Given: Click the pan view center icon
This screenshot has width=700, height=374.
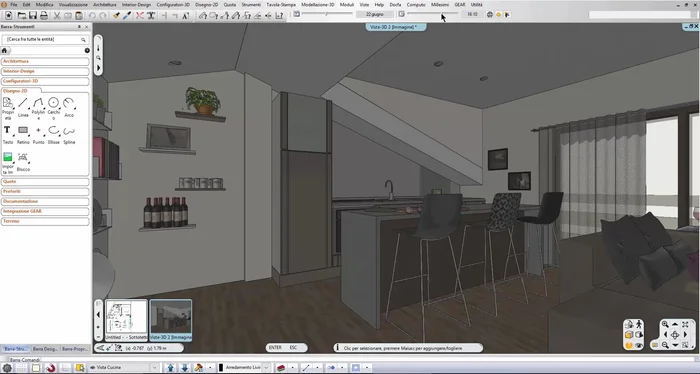Looking at the screenshot, I should (675, 335).
